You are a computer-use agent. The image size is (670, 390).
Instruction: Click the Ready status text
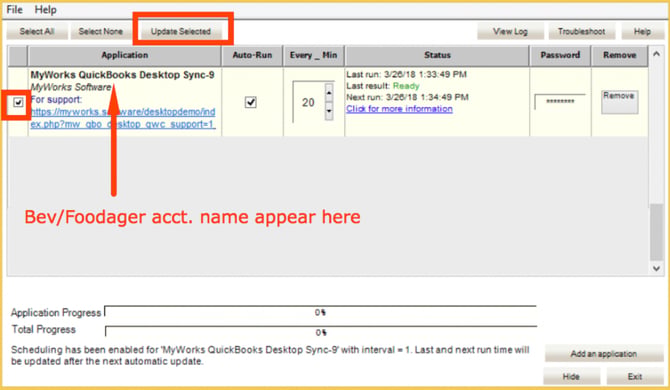tap(406, 86)
